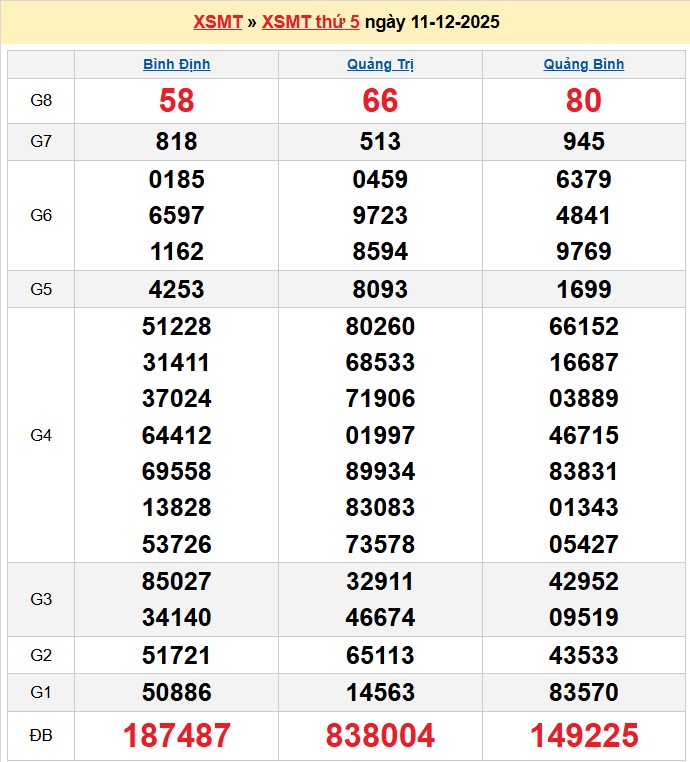This screenshot has width=690, height=762.
Task: Click the ĐB row label
Action: [41, 736]
